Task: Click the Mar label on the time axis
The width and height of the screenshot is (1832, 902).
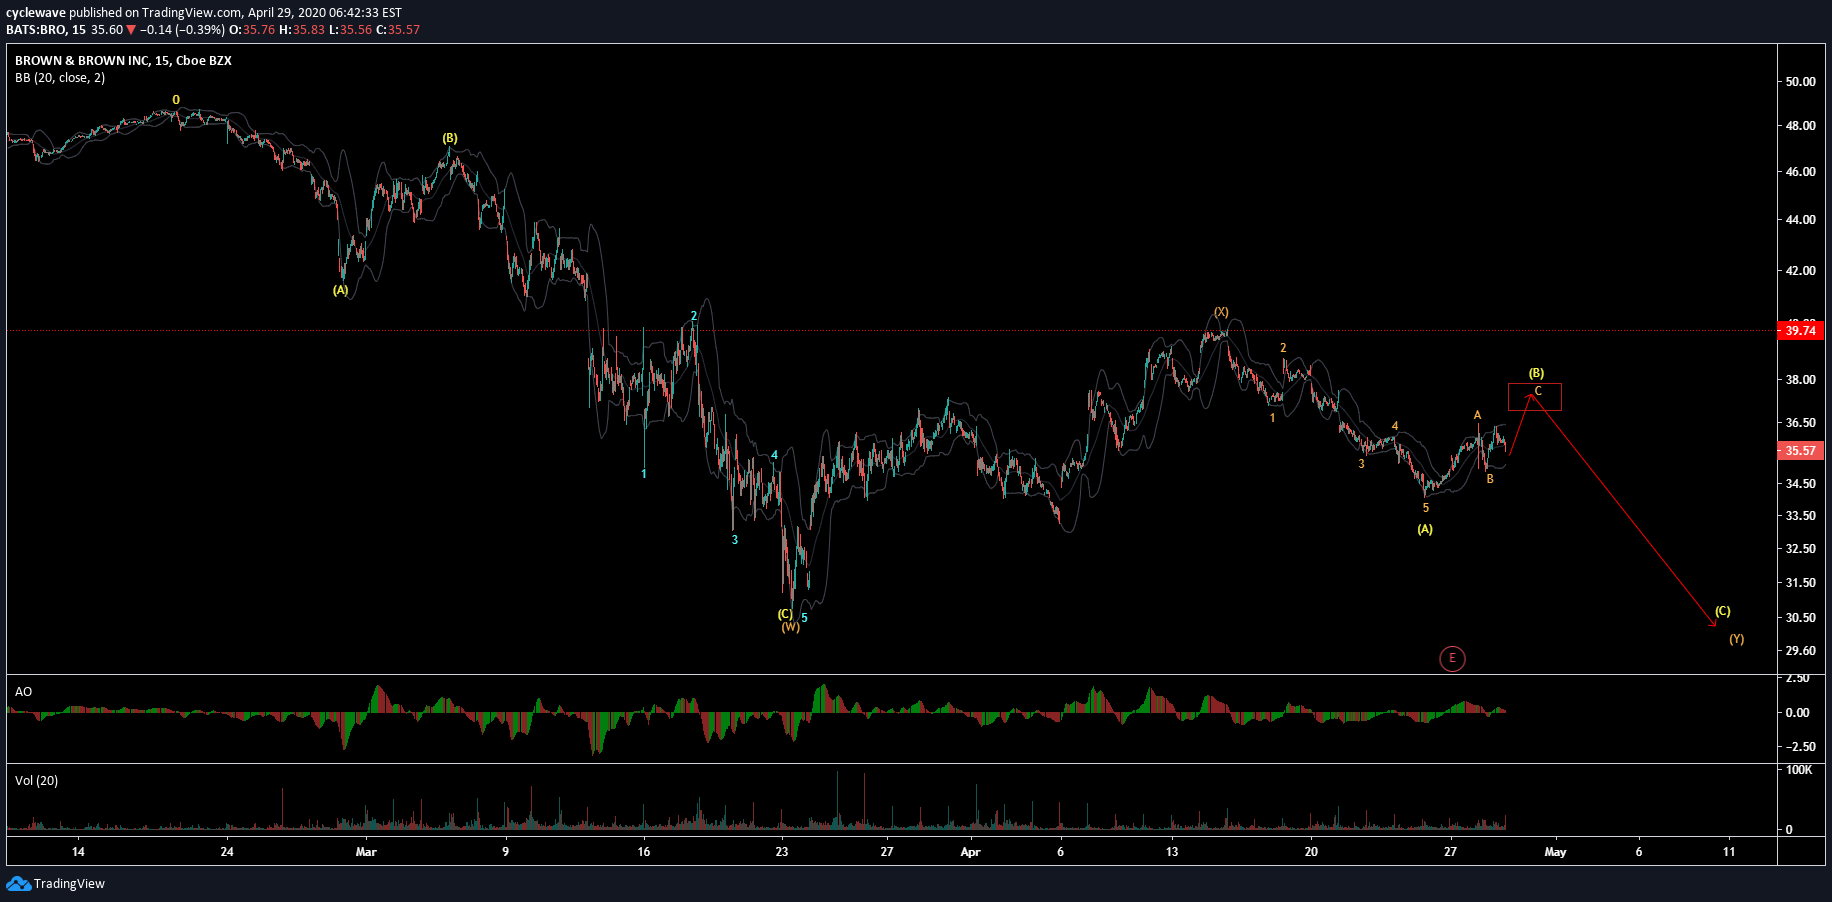Action: pyautogui.click(x=366, y=852)
